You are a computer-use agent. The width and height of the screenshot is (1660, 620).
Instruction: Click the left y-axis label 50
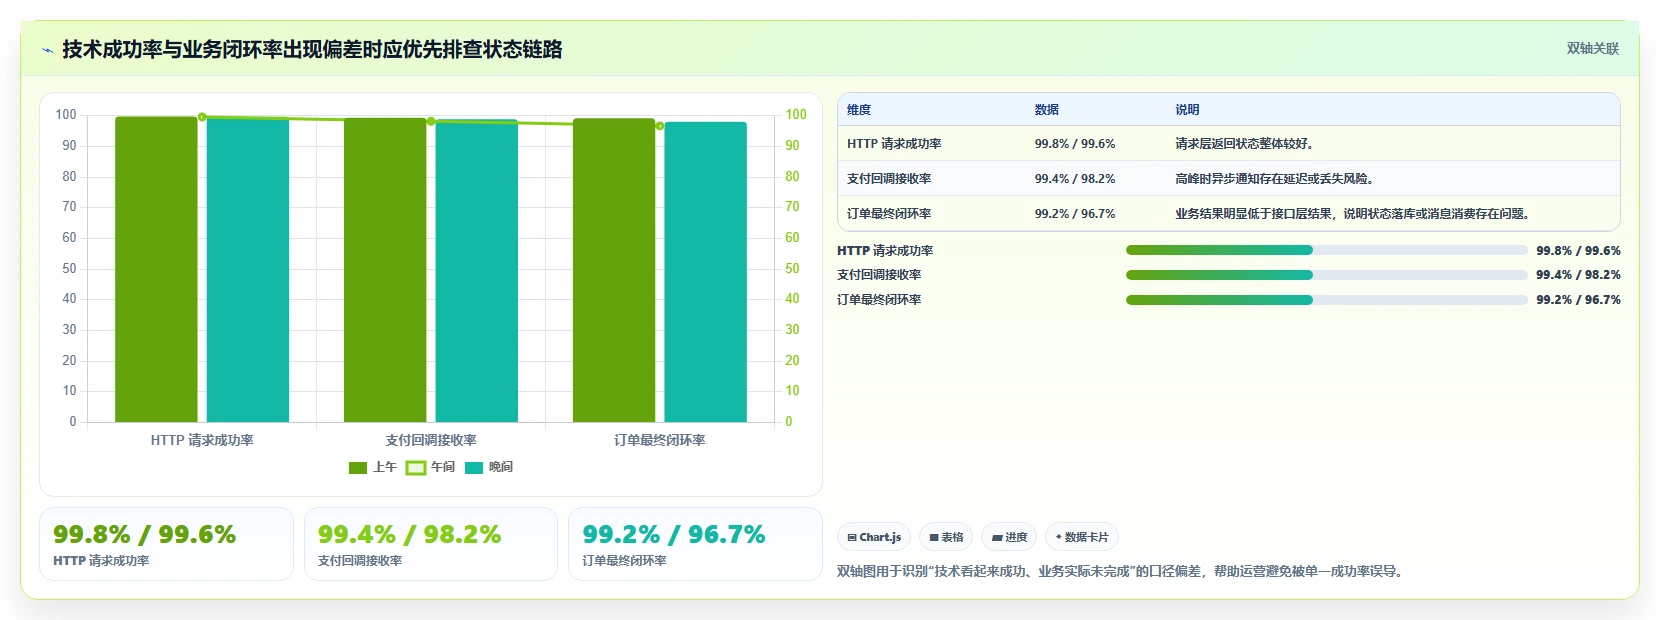69,268
